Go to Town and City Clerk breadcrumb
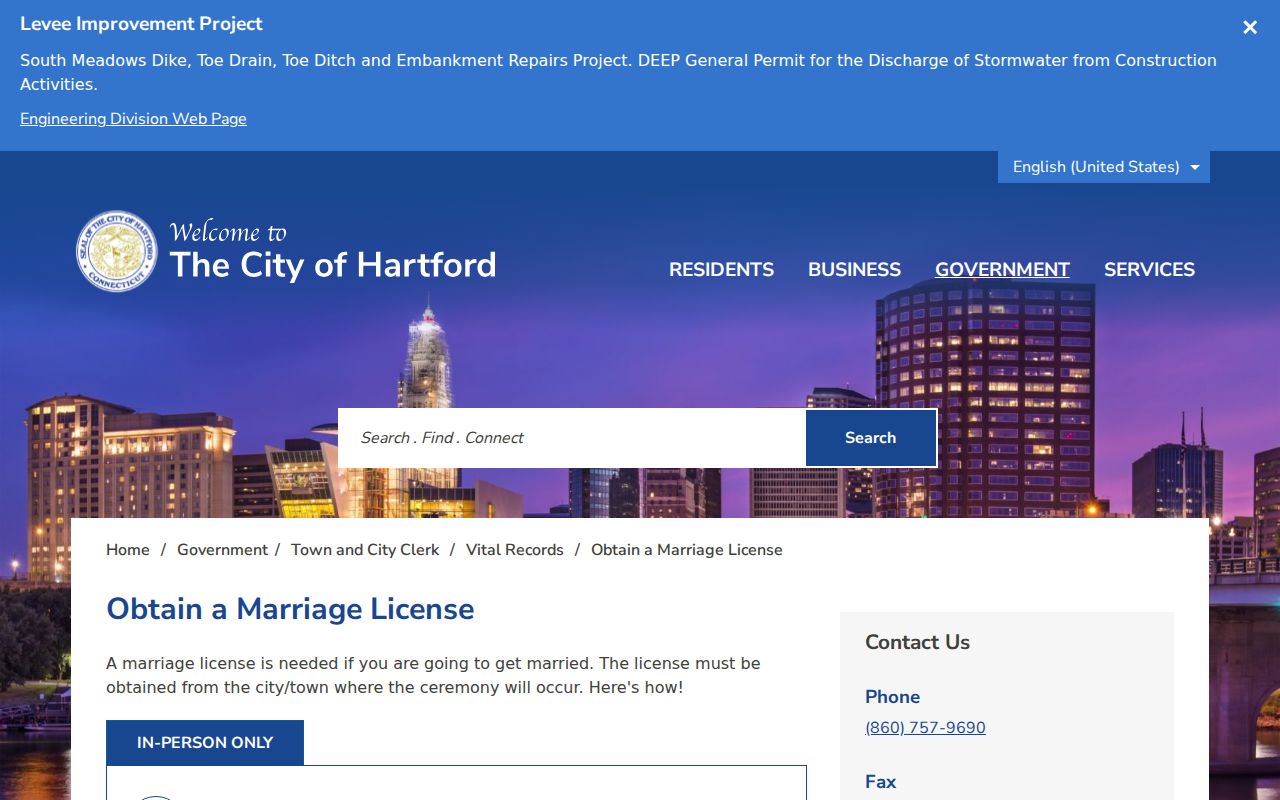This screenshot has height=800, width=1280. (x=365, y=550)
